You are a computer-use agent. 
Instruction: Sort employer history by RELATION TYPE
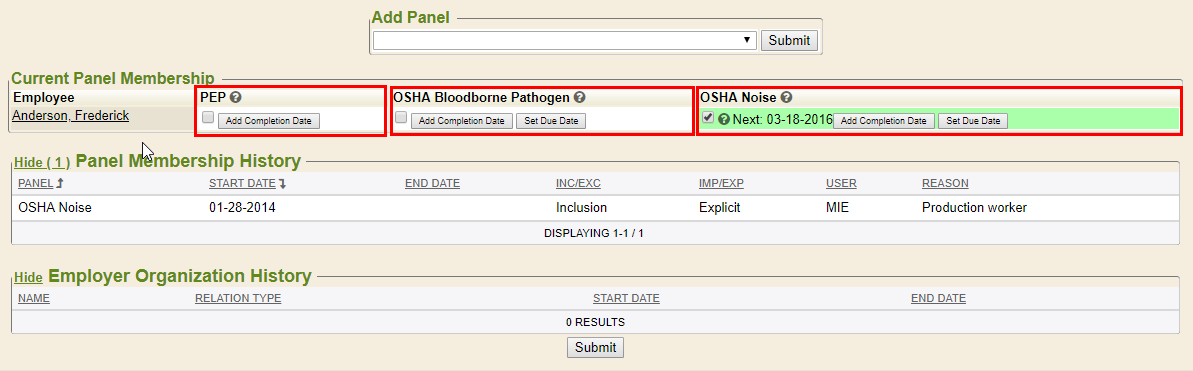[x=238, y=298]
